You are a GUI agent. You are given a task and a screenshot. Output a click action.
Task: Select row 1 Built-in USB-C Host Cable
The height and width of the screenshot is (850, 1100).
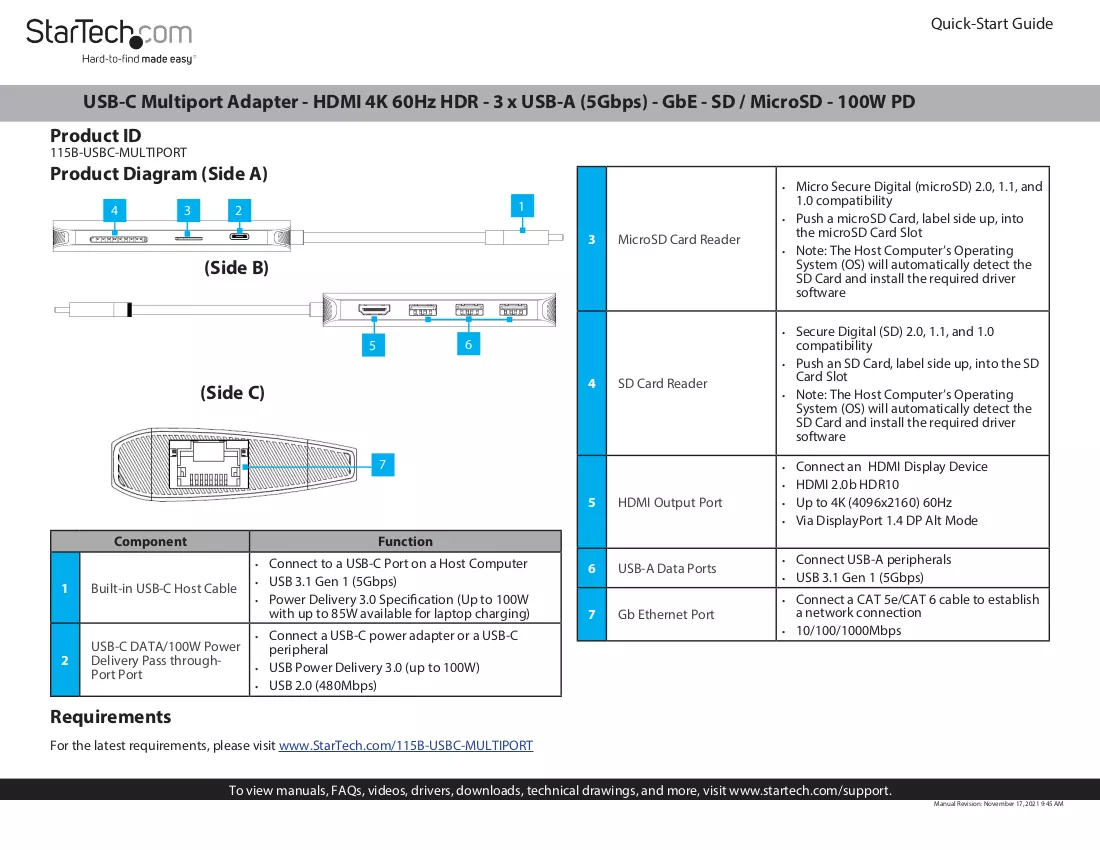[x=306, y=588]
